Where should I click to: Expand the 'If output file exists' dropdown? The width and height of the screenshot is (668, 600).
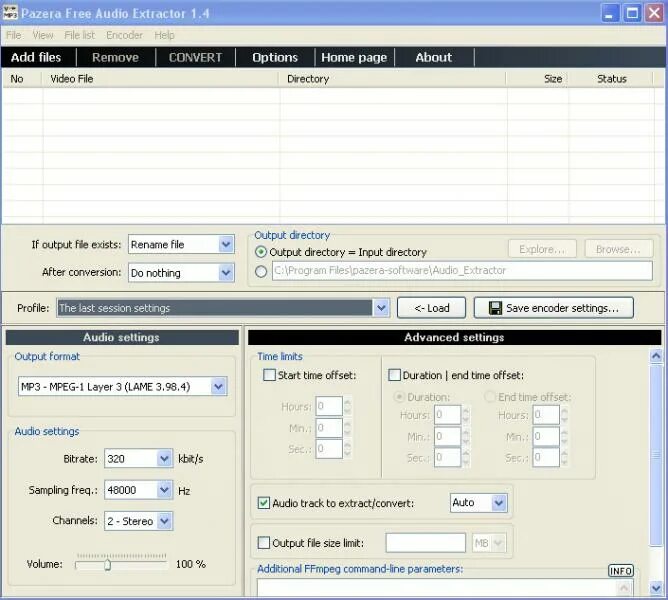(226, 245)
